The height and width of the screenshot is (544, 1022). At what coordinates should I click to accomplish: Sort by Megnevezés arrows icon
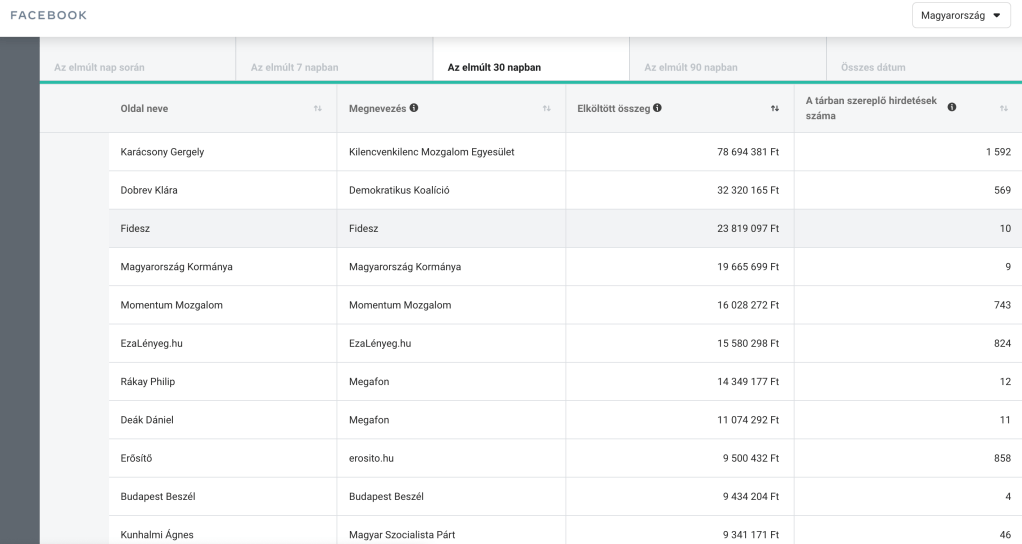(547, 108)
